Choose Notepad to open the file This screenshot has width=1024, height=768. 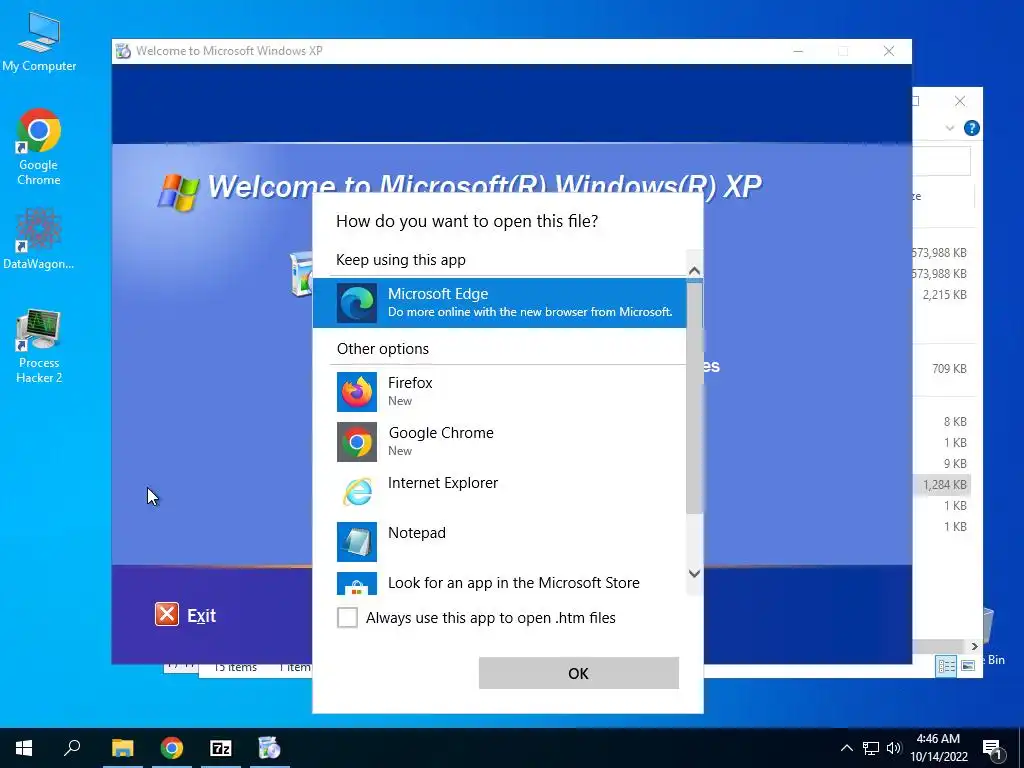[500, 541]
